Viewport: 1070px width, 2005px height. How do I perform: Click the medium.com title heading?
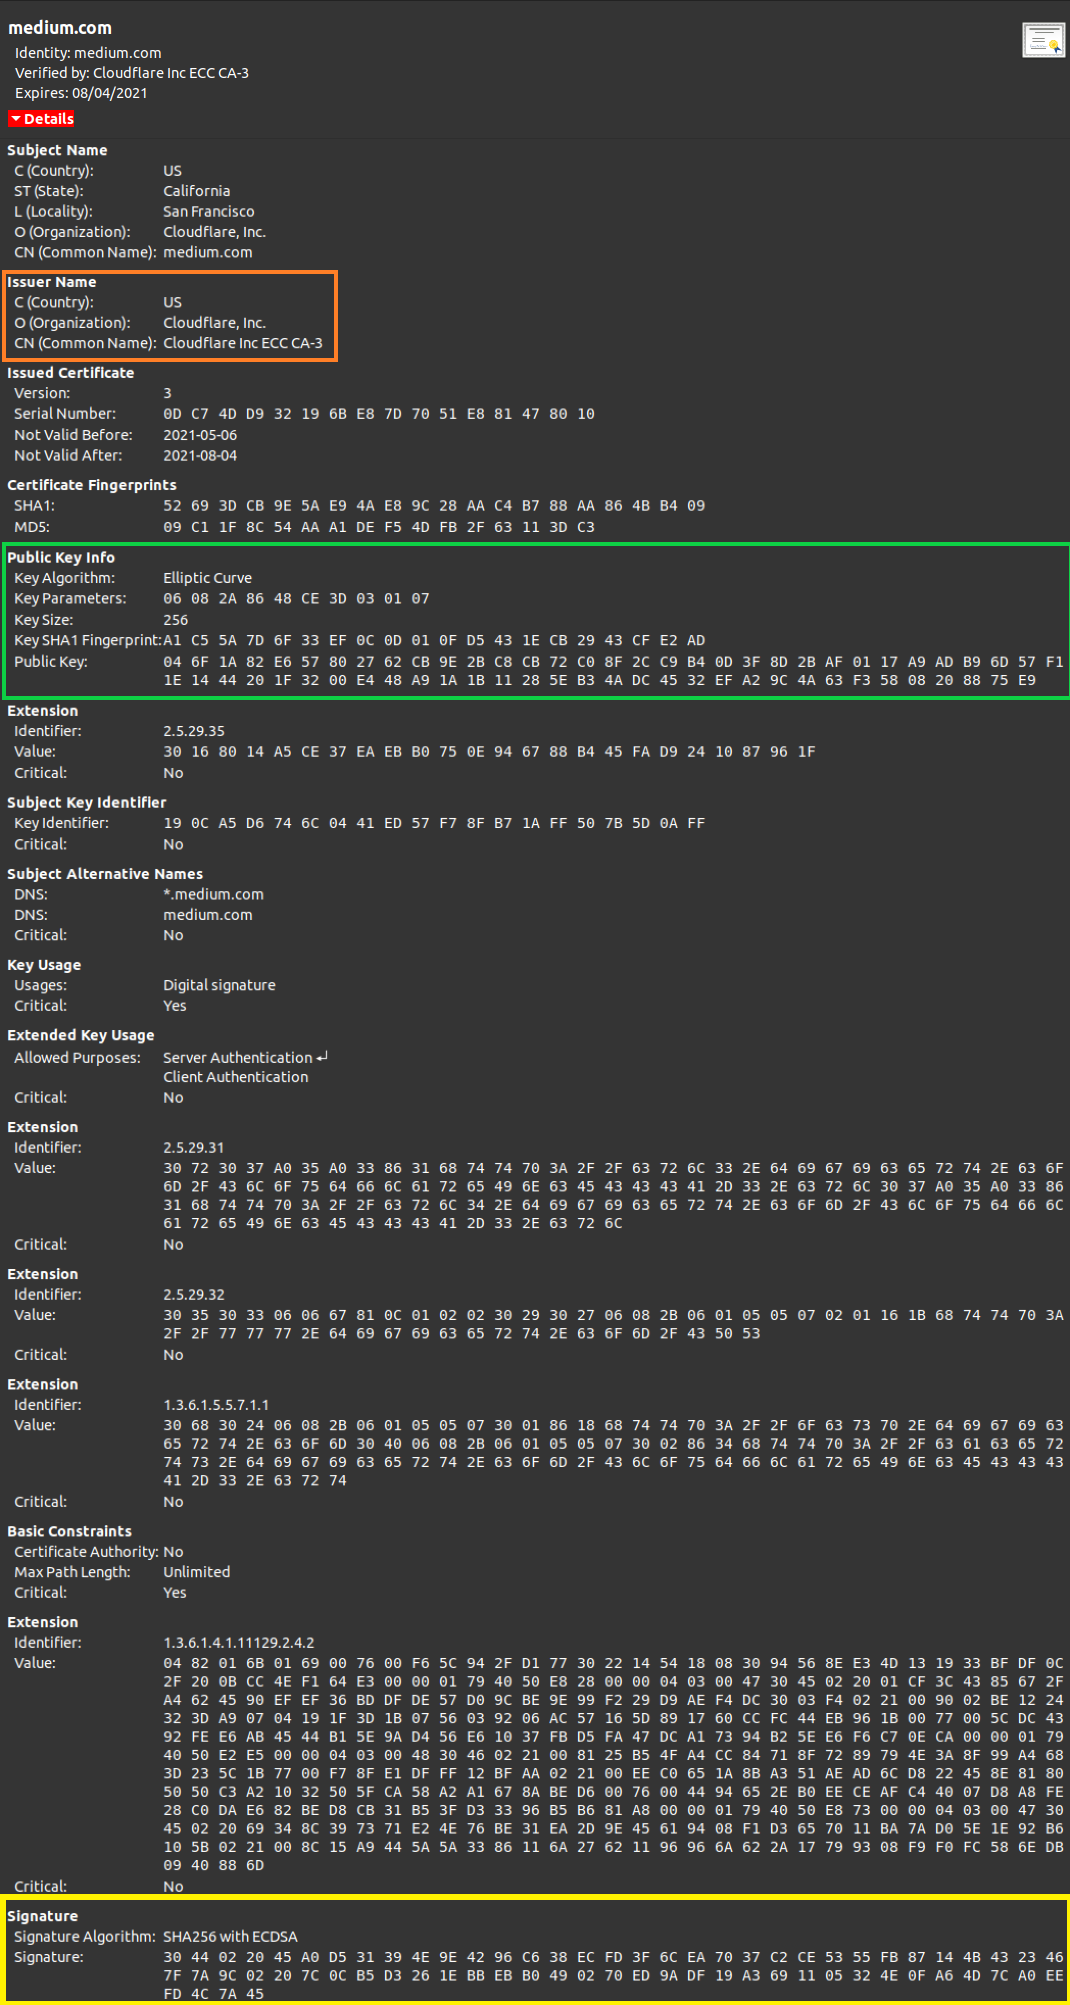point(60,28)
